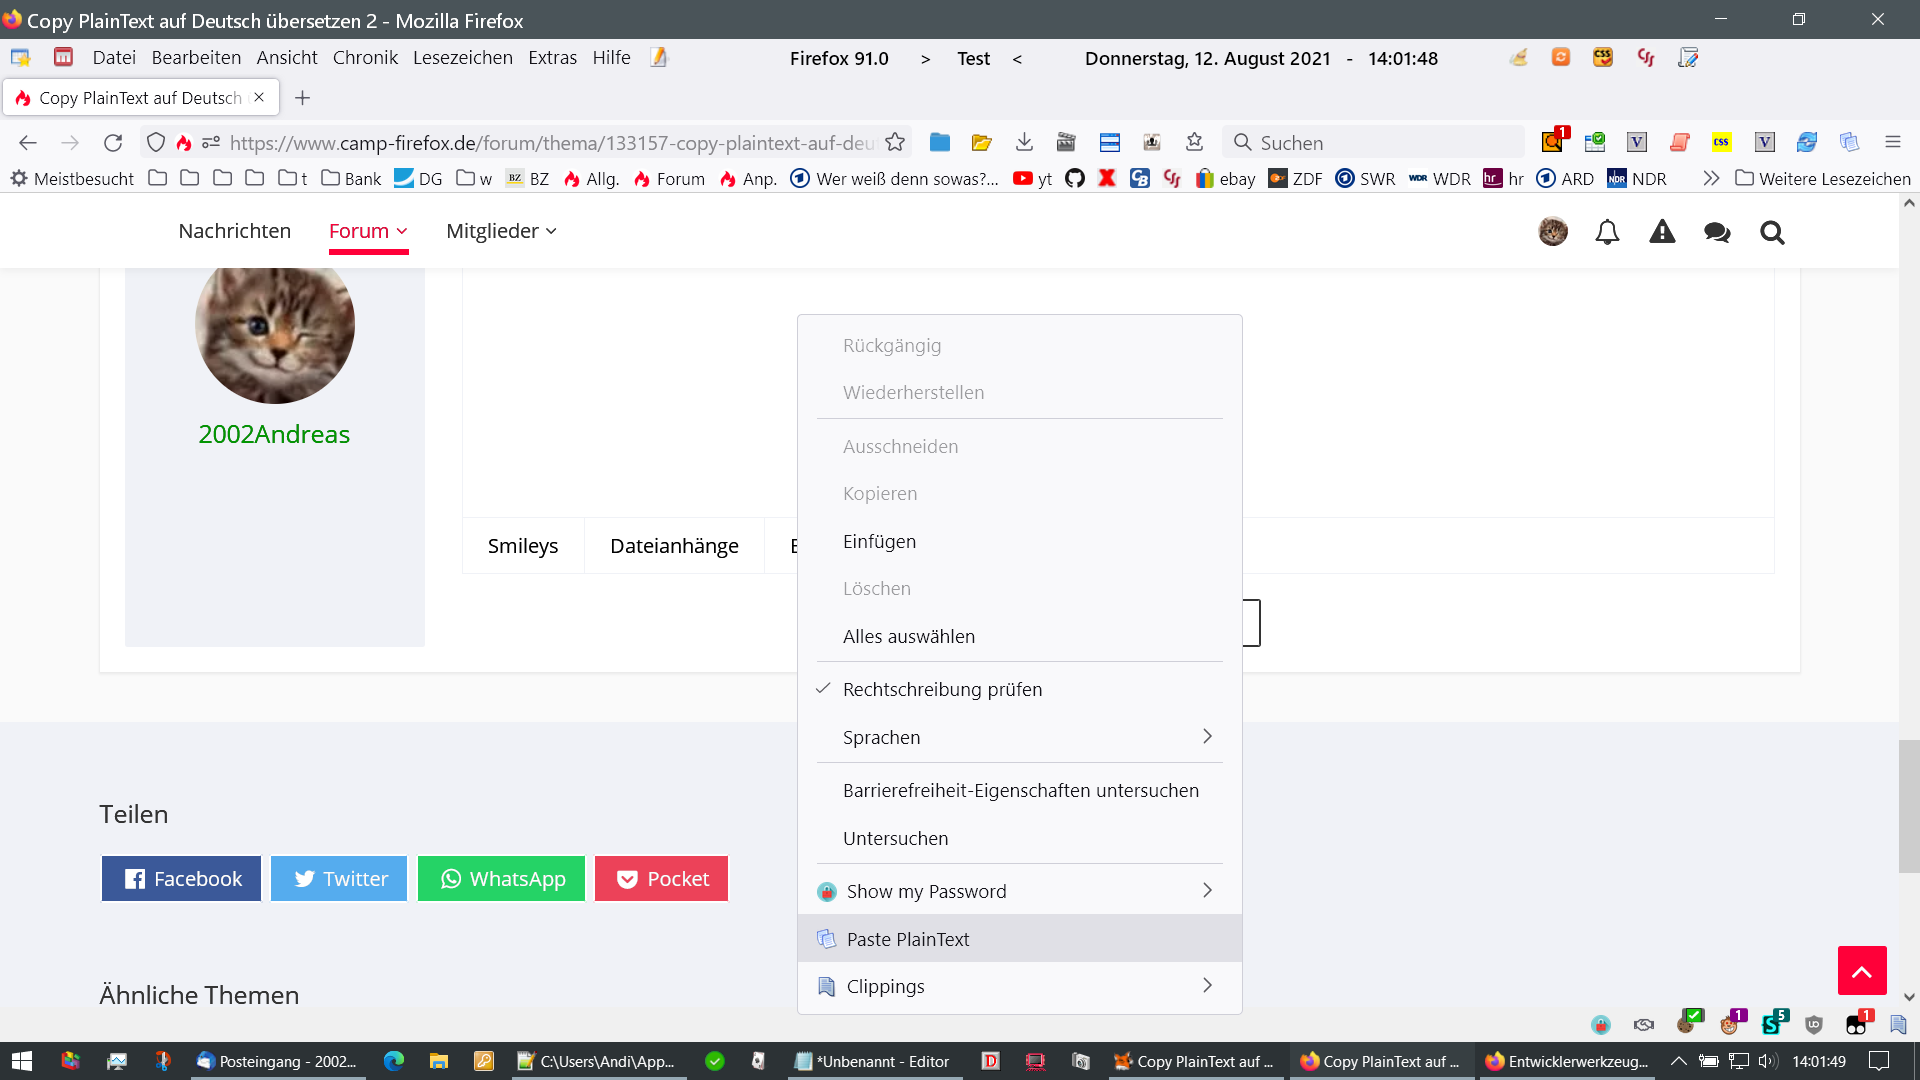The height and width of the screenshot is (1080, 1920).
Task: Open the Mitglieder dropdown menu
Action: click(501, 231)
